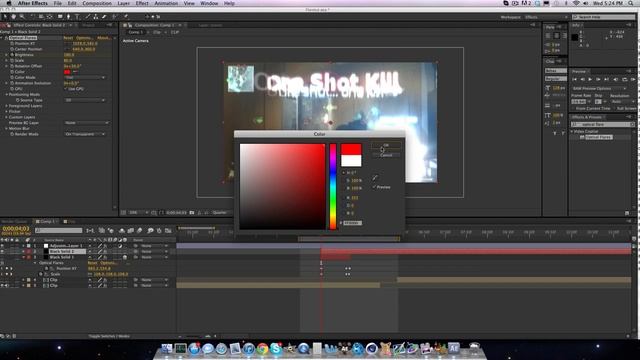Open Preview BG Layer dropdown

click(x=87, y=123)
